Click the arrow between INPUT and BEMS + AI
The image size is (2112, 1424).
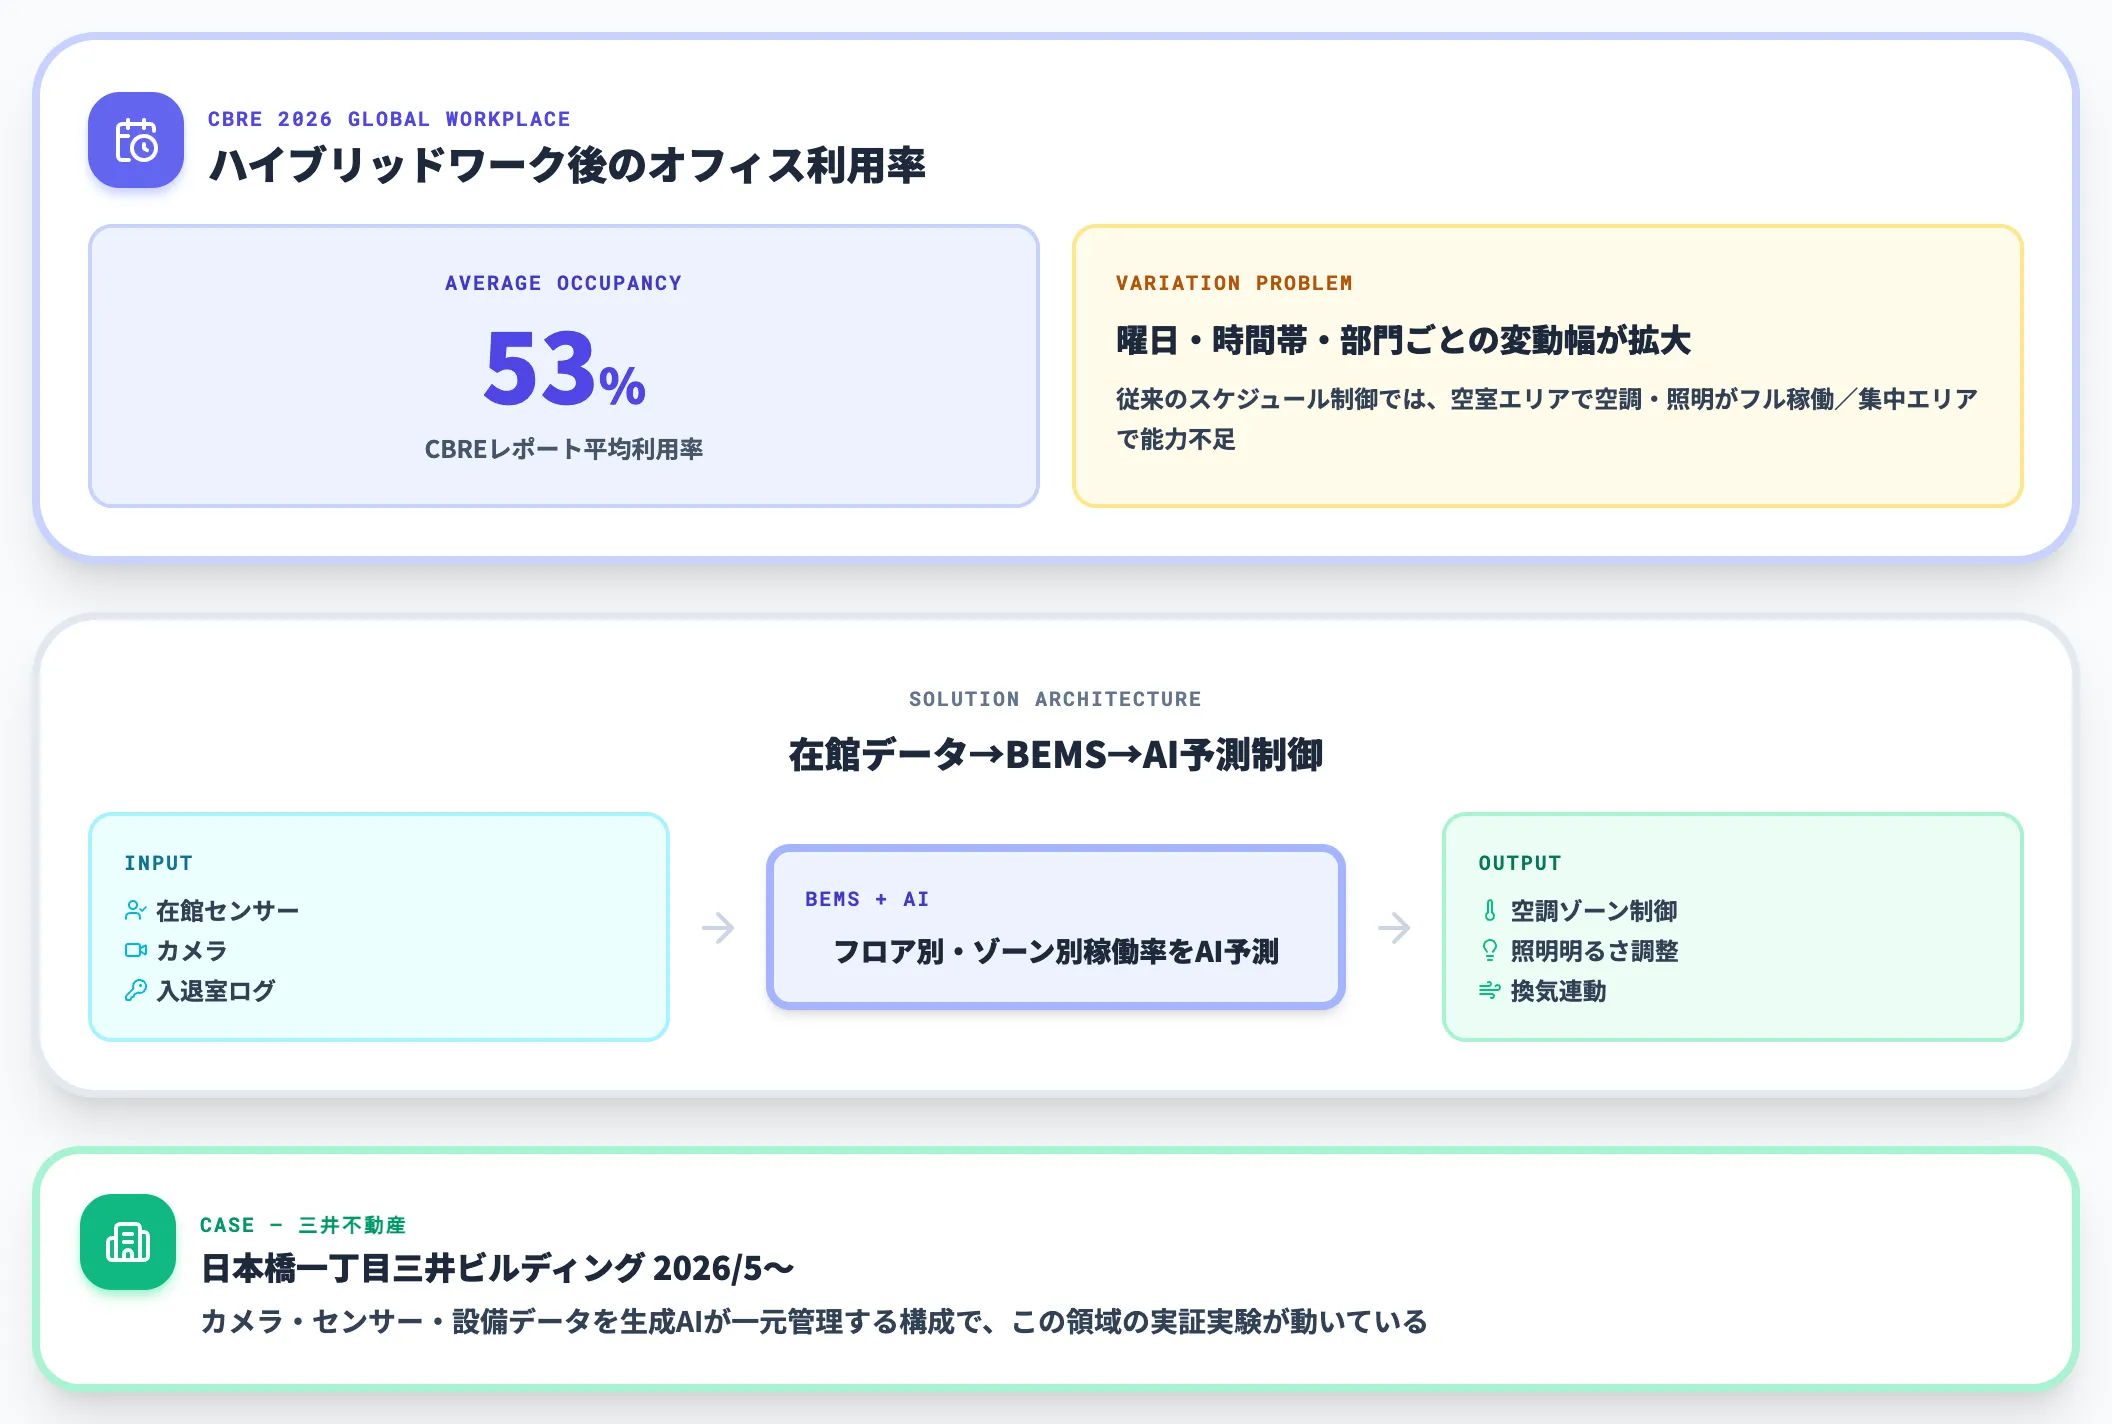pyautogui.click(x=718, y=927)
